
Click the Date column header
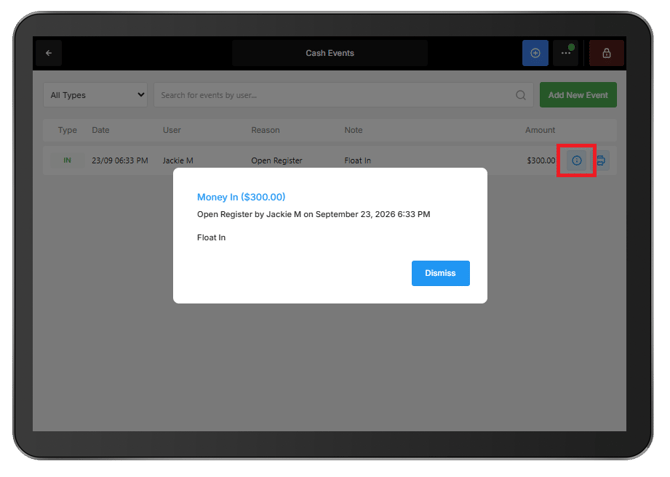[x=100, y=130]
